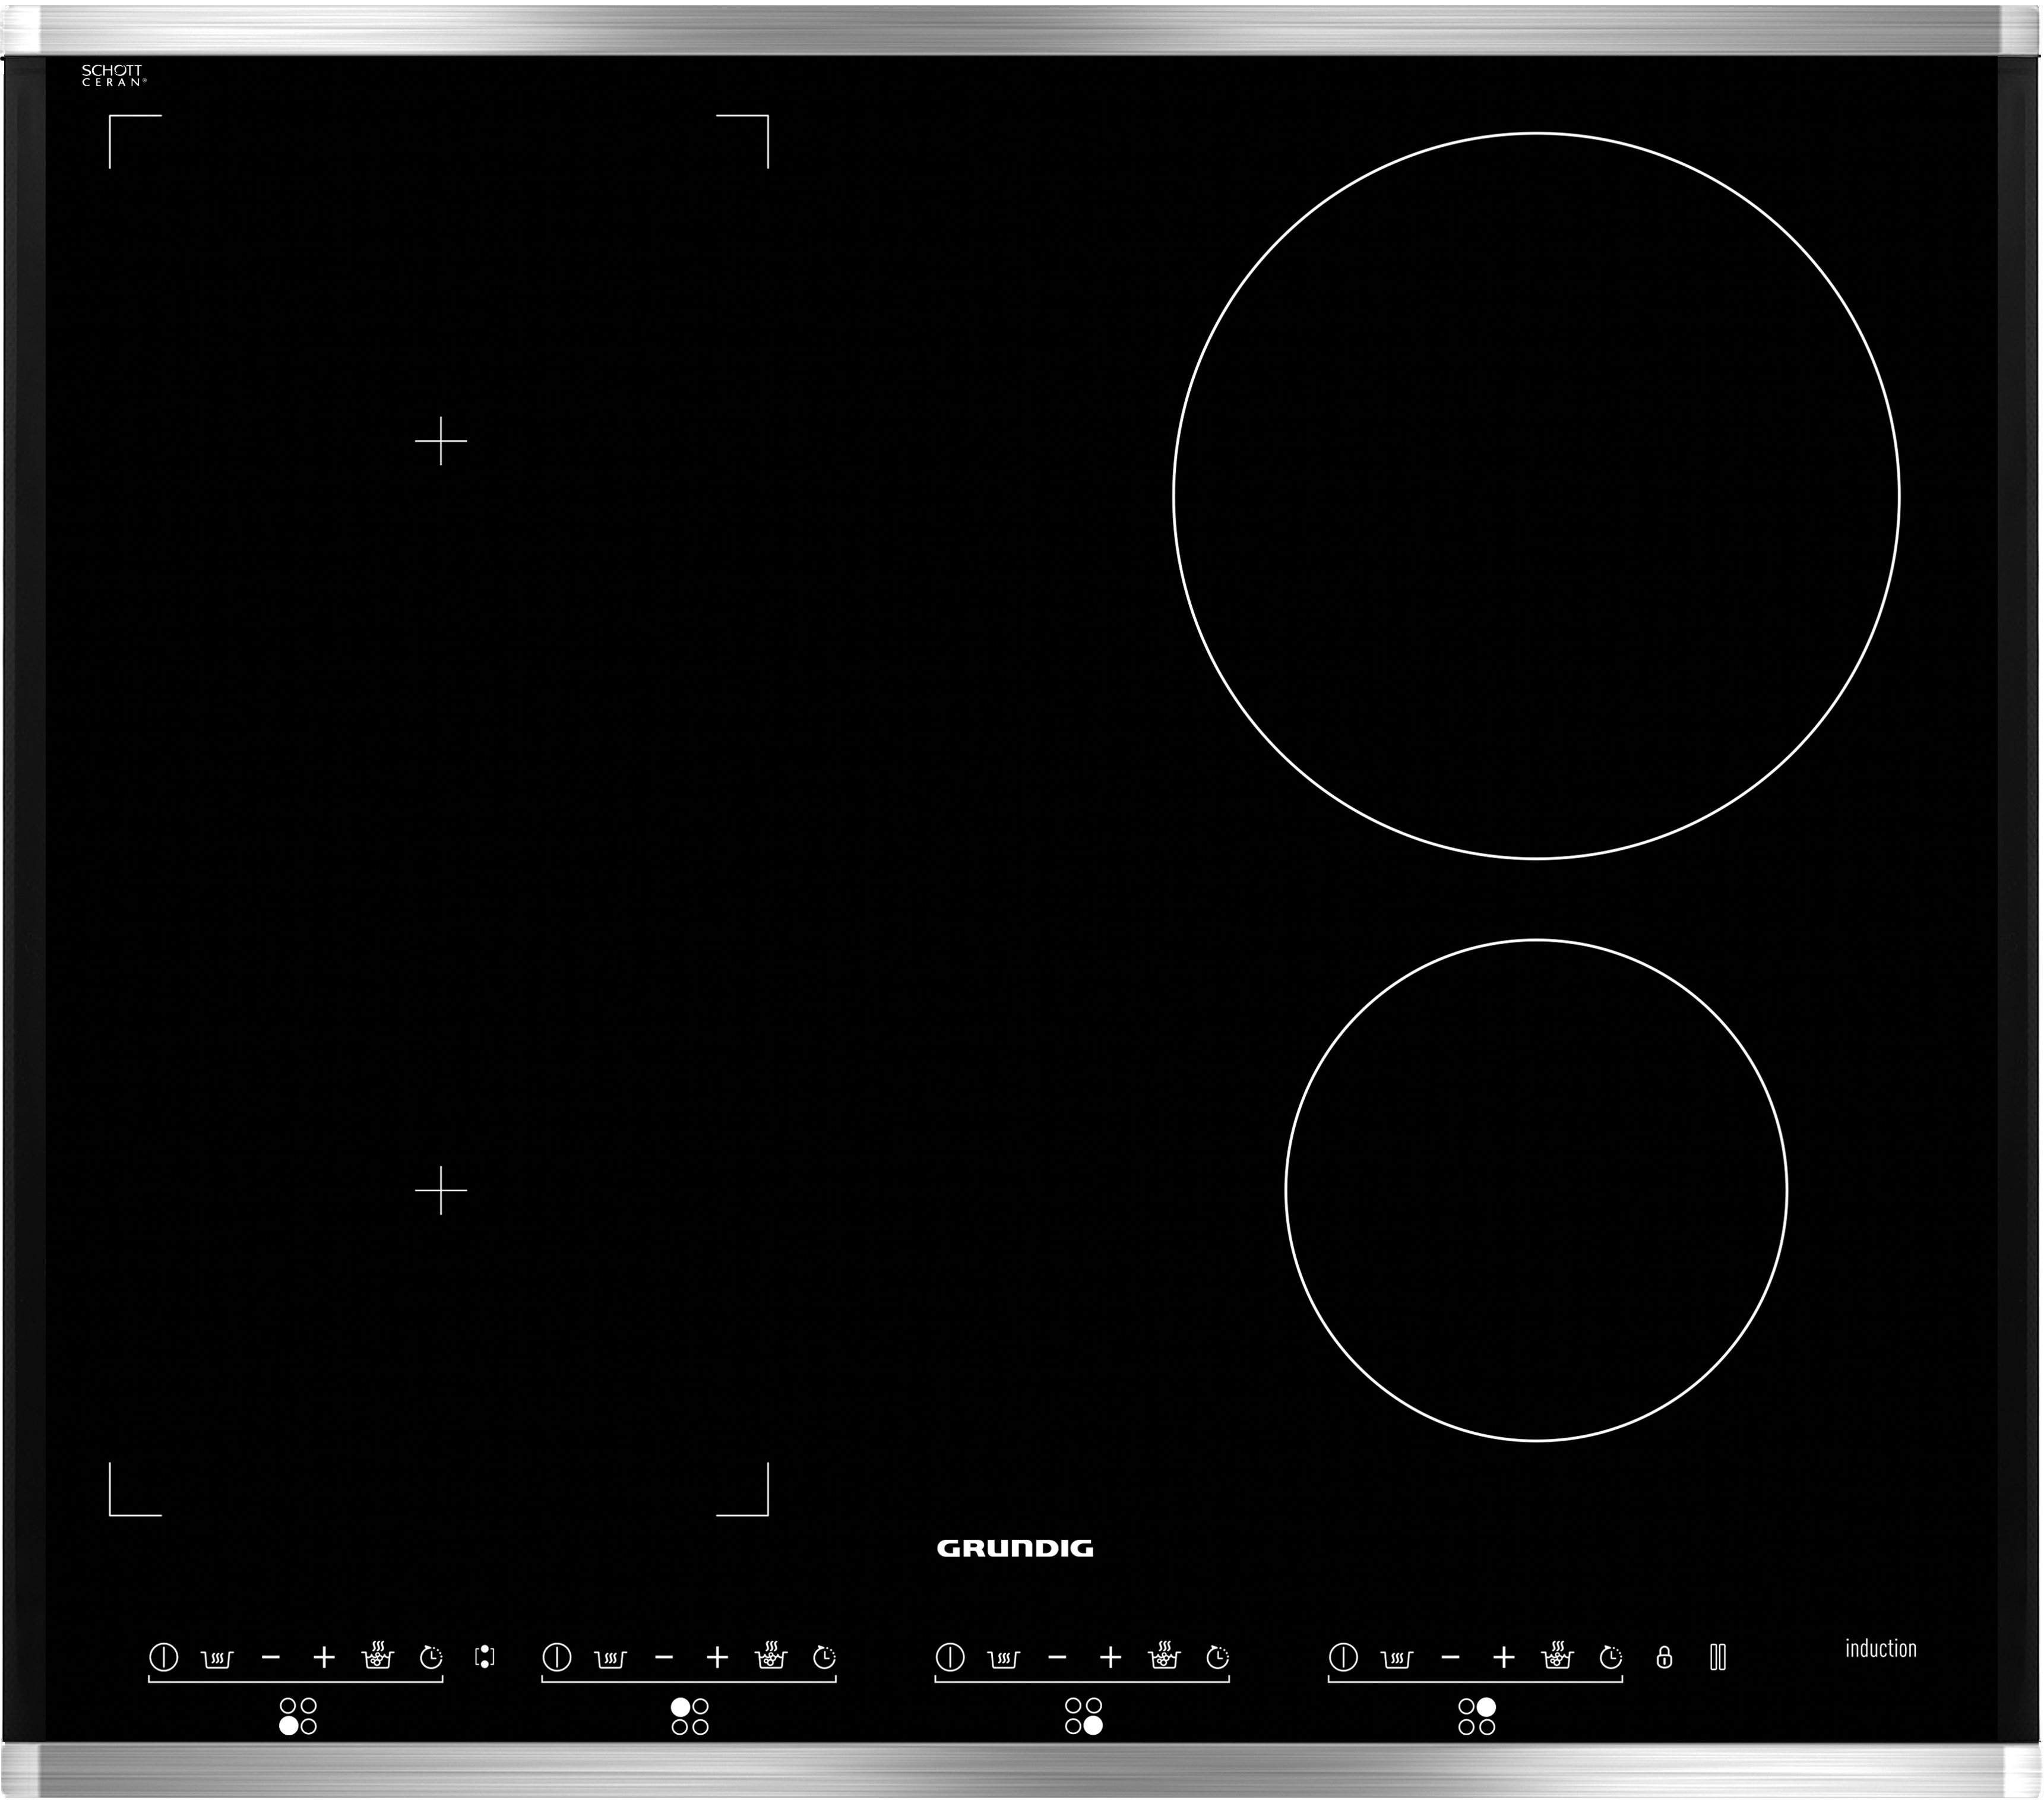Activate keep-warm on the second control strip
Screen dimensions: 2044x1800
[x=611, y=1657]
